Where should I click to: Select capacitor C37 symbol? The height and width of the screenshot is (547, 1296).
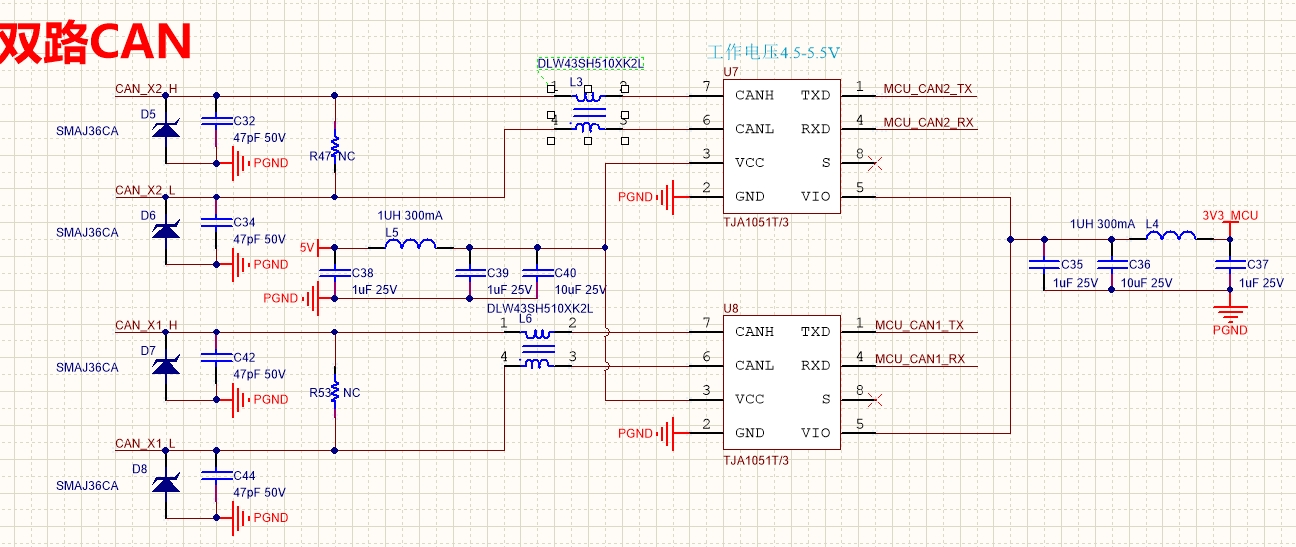coord(1228,264)
